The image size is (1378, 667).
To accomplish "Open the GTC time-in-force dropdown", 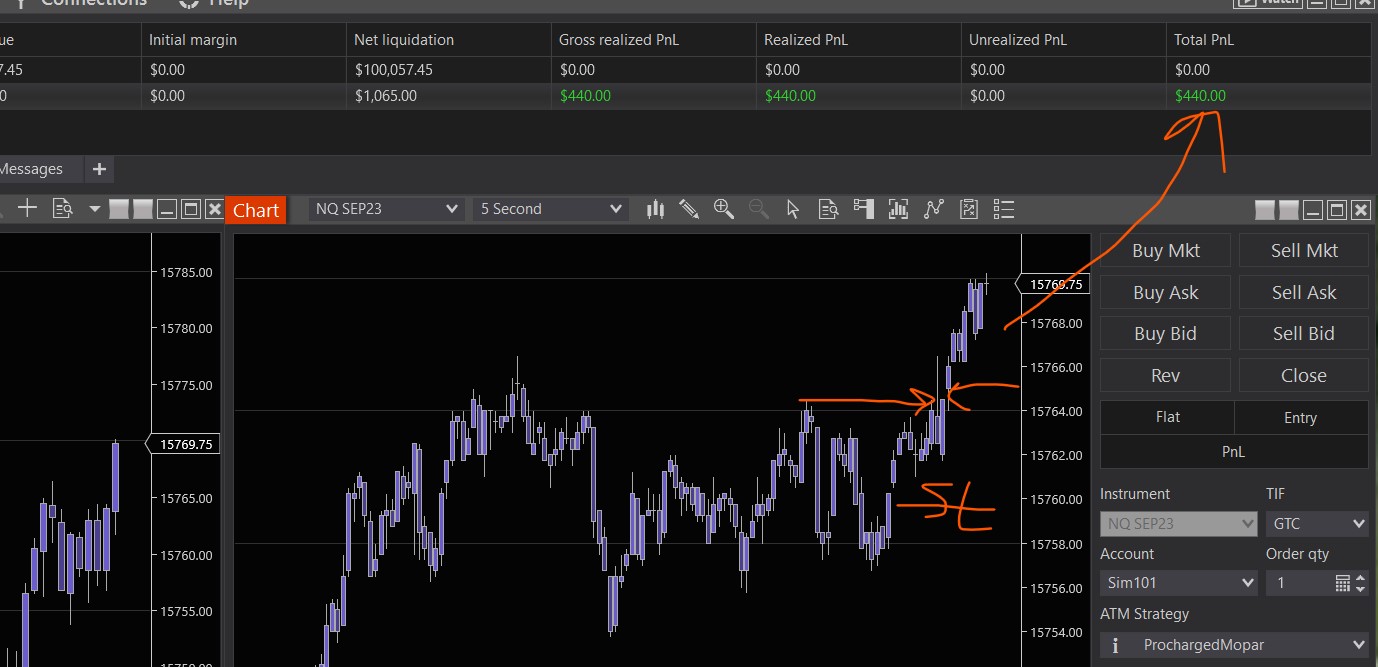I will pyautogui.click(x=1316, y=523).
